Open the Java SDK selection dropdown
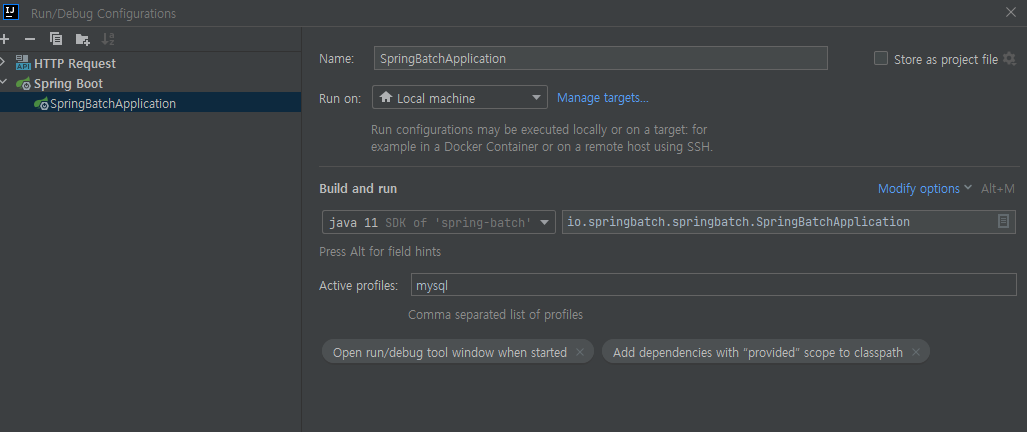 (439, 222)
